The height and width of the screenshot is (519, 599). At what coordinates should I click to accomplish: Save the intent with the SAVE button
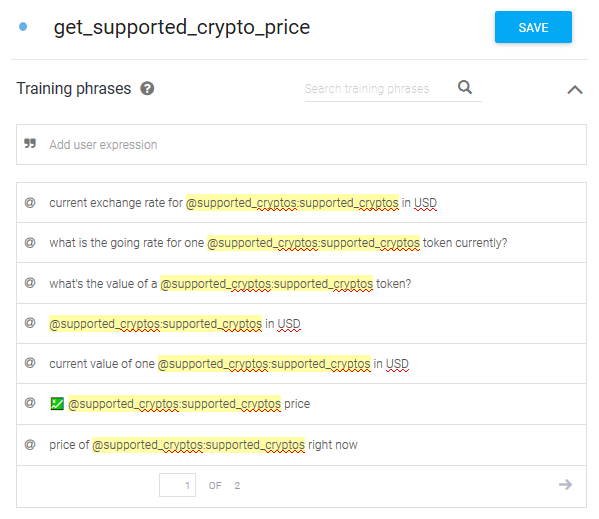[x=533, y=27]
